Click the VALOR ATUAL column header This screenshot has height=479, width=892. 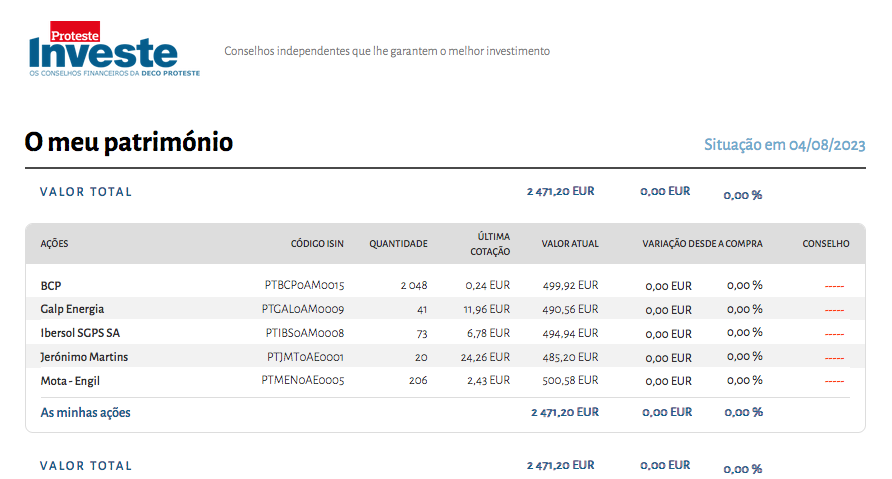pos(570,244)
